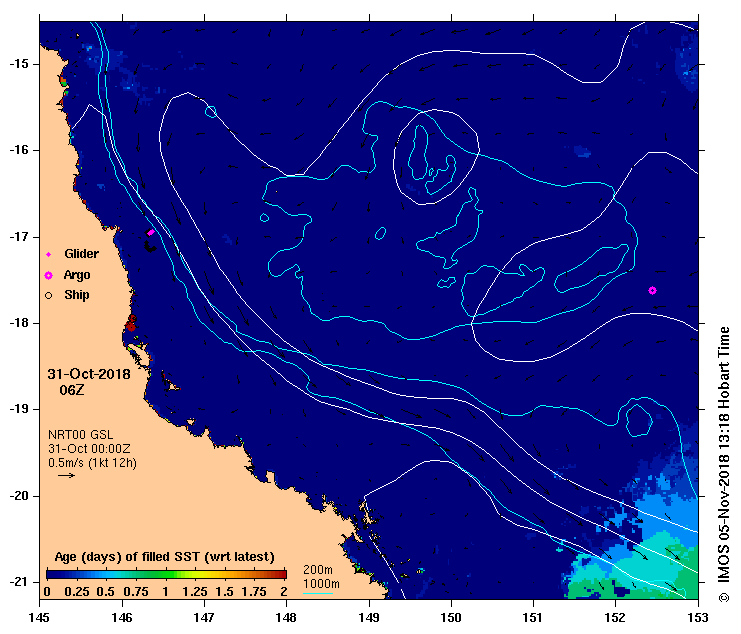The image size is (741, 634).
Task: Click the magenta glider marker near the coast
Action: (x=151, y=232)
